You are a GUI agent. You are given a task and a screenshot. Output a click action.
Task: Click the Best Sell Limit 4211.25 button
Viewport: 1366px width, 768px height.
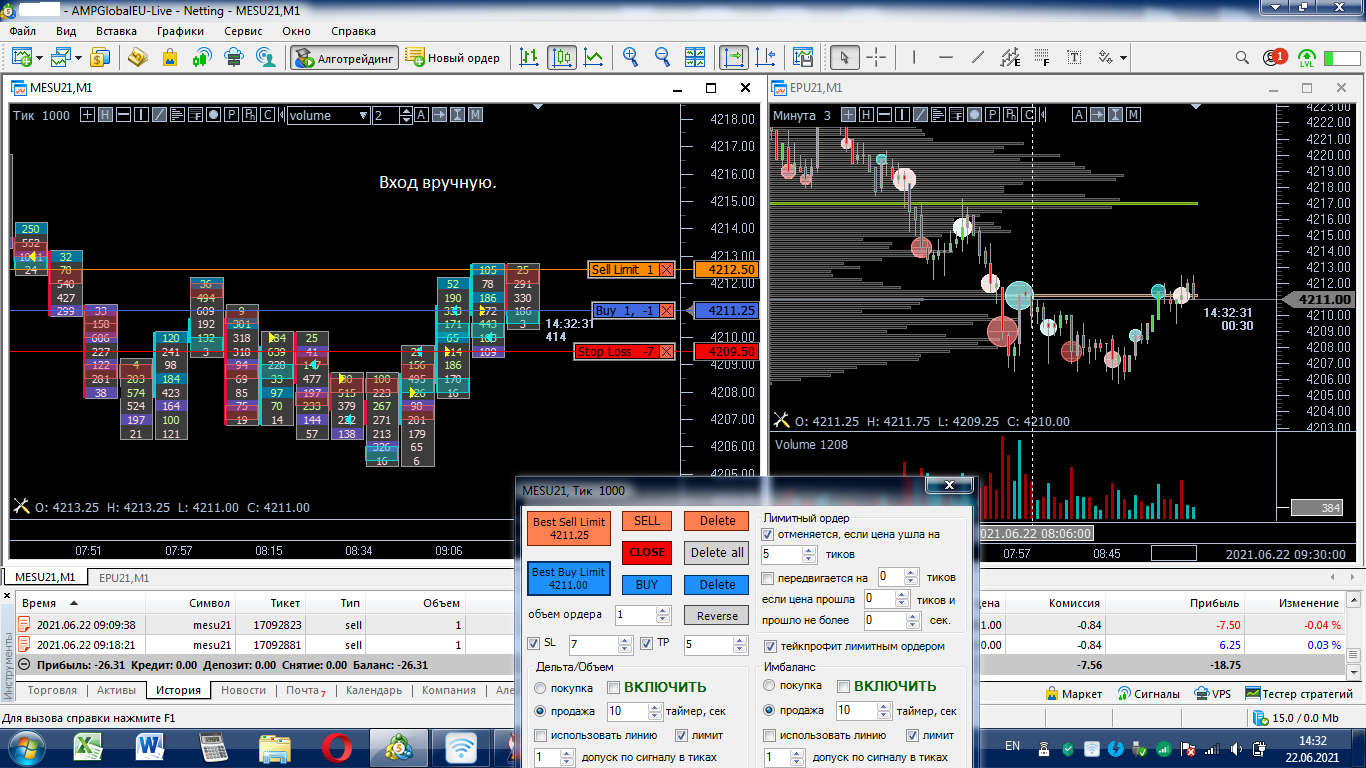(568, 529)
